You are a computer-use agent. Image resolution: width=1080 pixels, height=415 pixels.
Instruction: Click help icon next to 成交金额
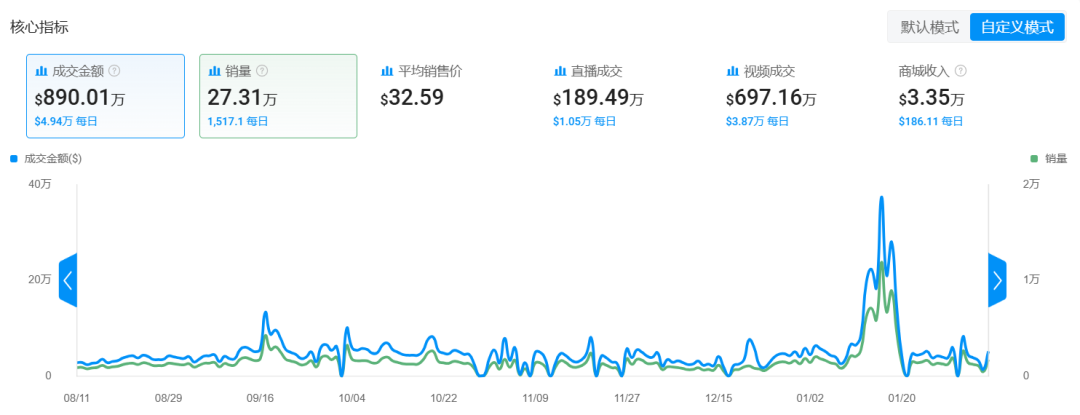click(114, 71)
